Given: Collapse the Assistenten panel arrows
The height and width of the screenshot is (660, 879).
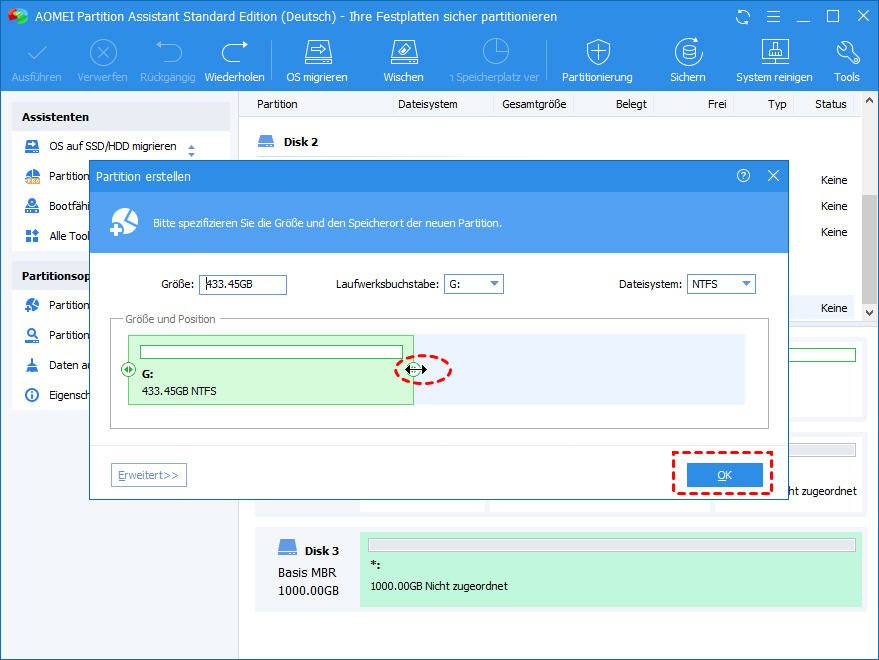Looking at the screenshot, I should coord(192,150).
